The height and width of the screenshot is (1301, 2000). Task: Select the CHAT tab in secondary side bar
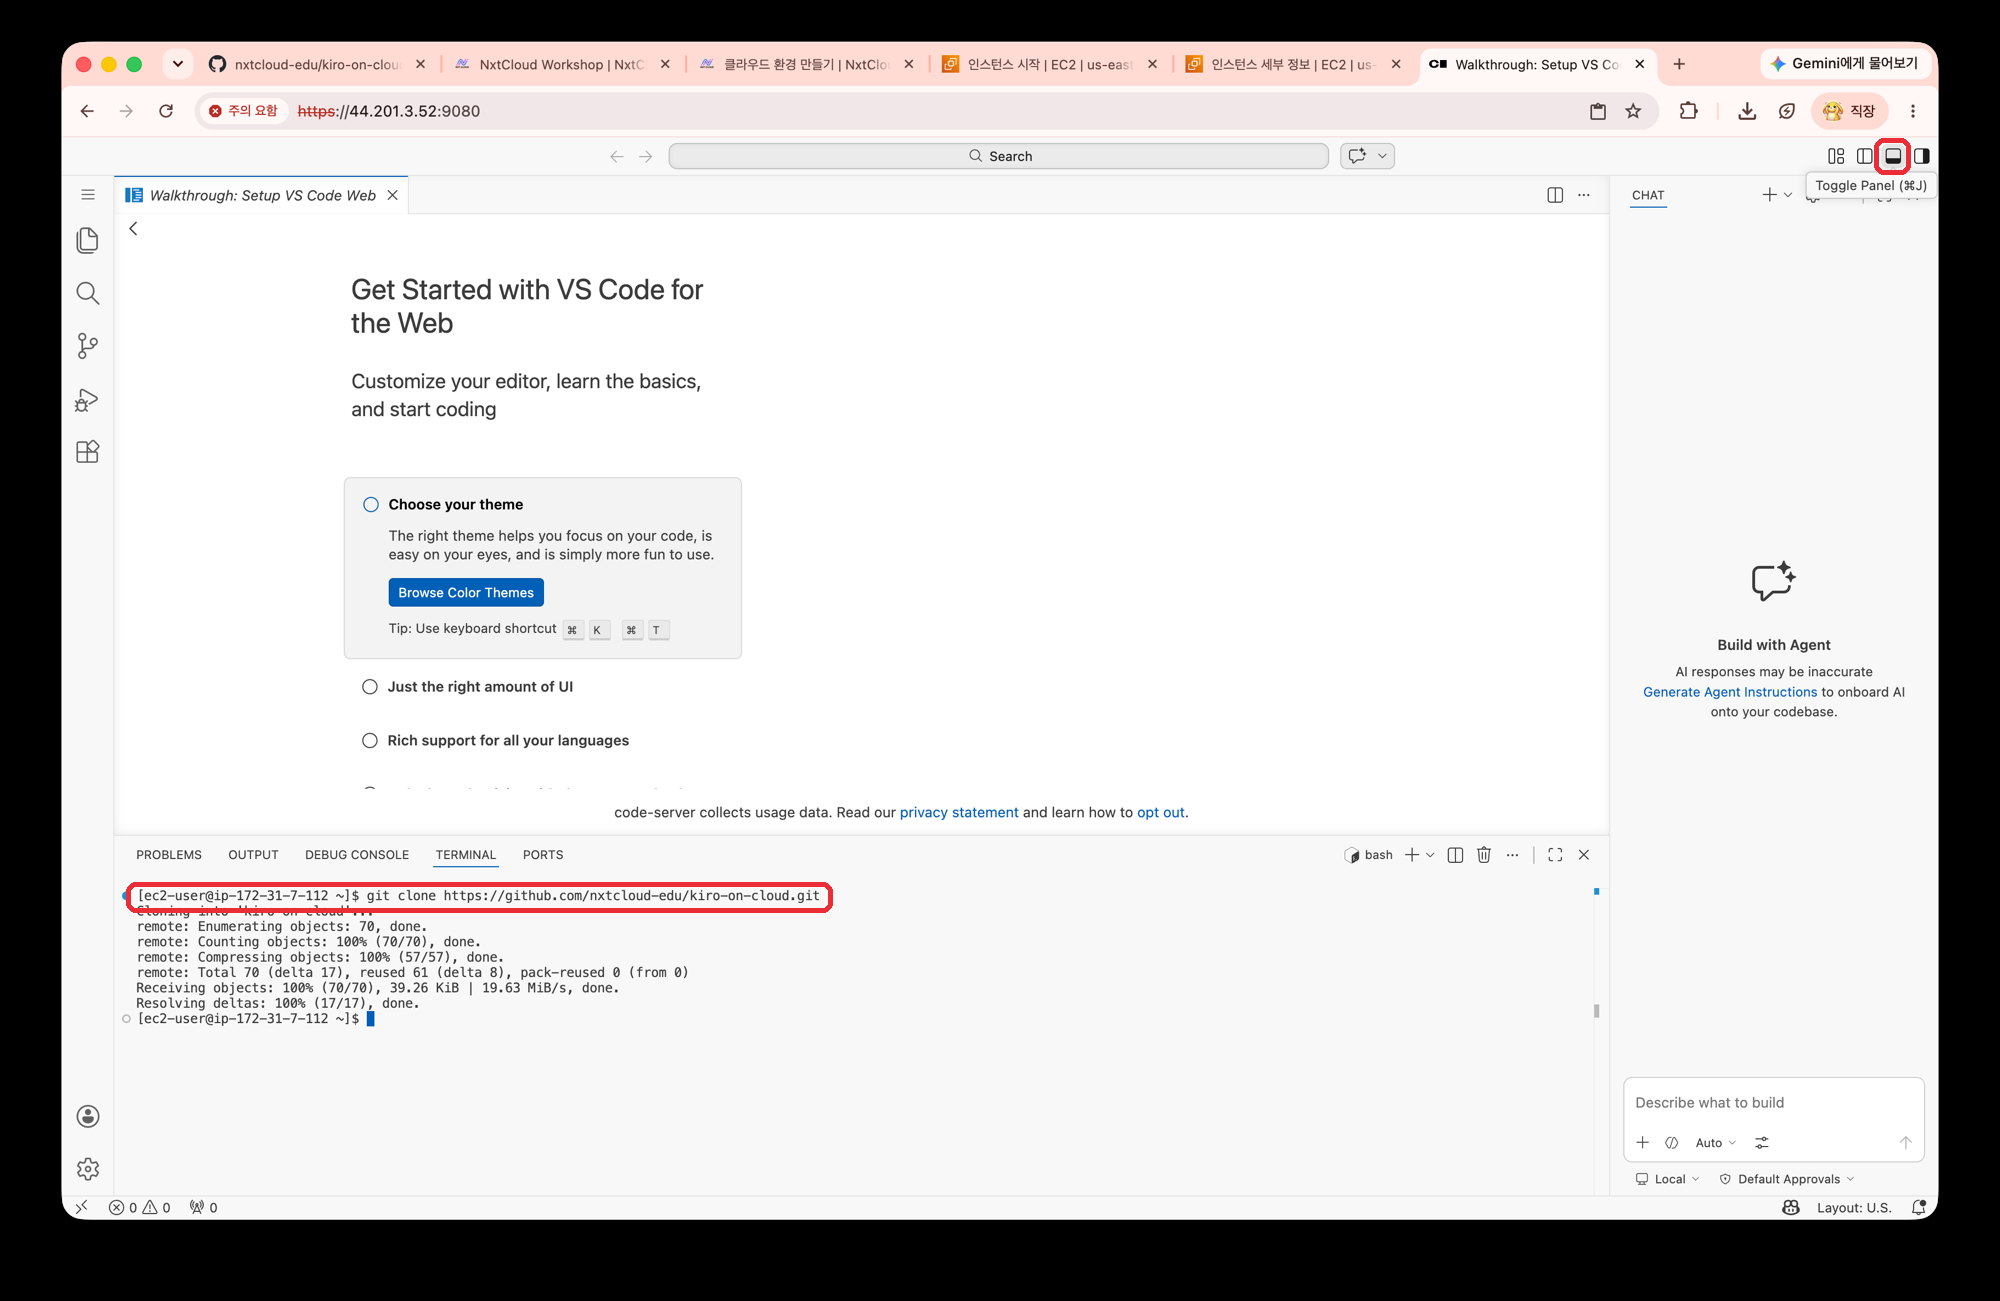point(1648,196)
